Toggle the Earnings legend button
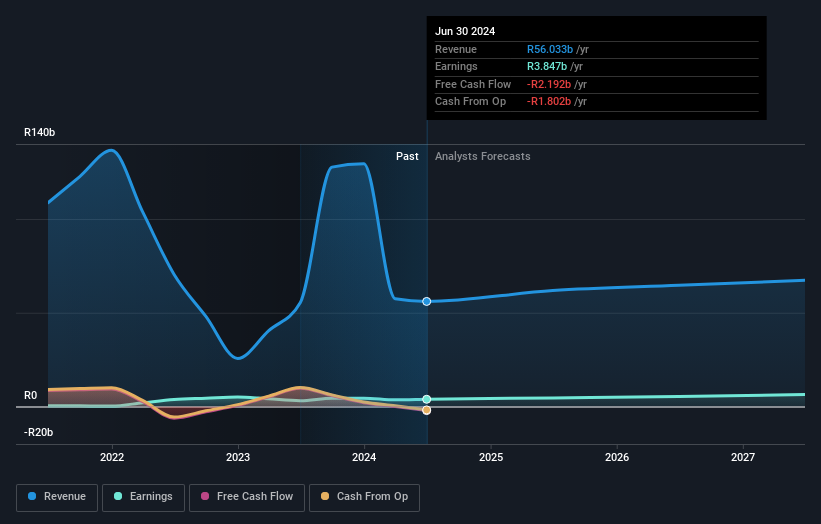The width and height of the screenshot is (821, 524). [x=143, y=497]
